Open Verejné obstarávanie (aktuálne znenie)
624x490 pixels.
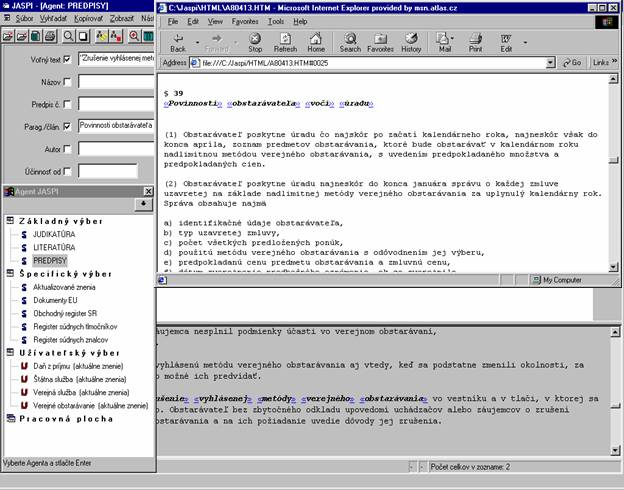91,405
